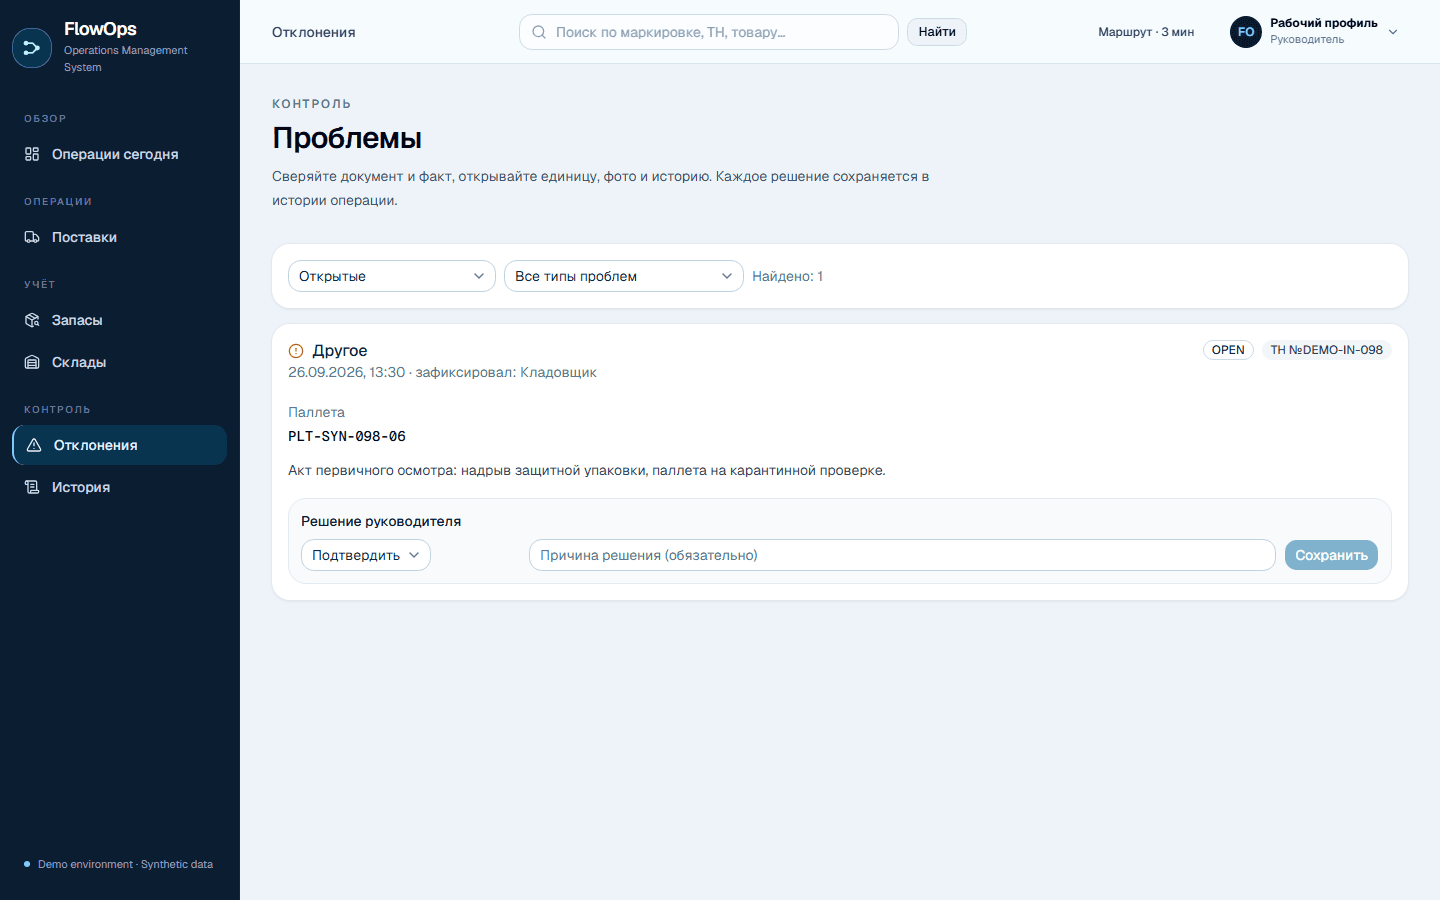This screenshot has width=1440, height=900.
Task: Click the 26.09.2026, 13:30 timestamp line
Action: [x=442, y=372]
